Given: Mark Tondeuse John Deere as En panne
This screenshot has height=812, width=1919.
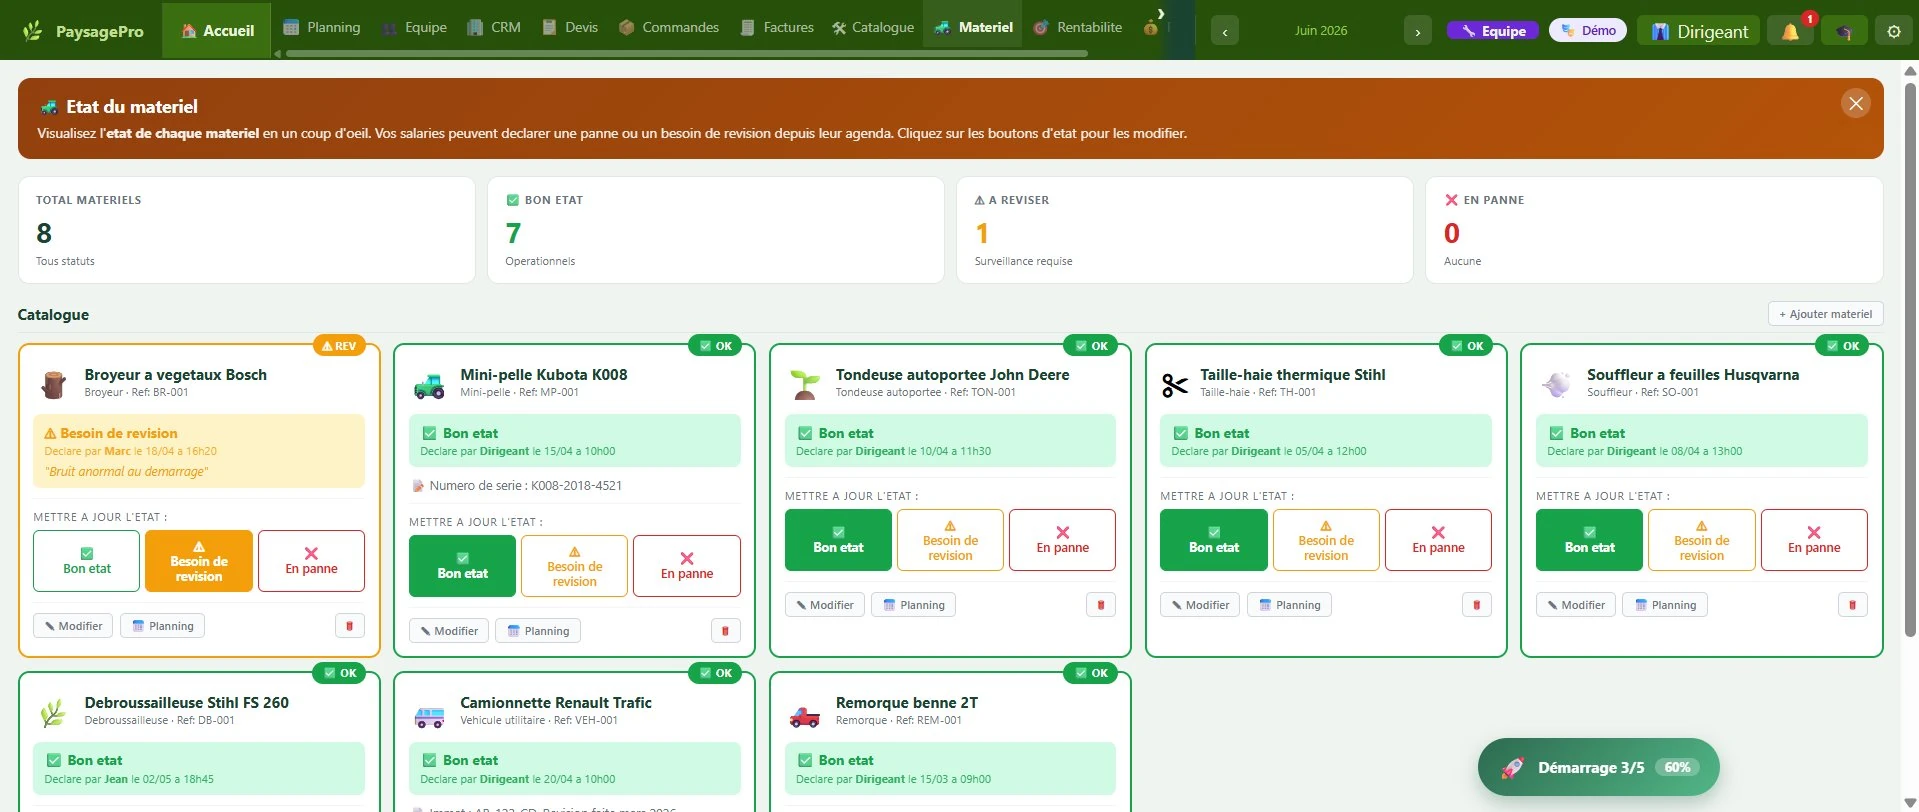Looking at the screenshot, I should point(1062,540).
